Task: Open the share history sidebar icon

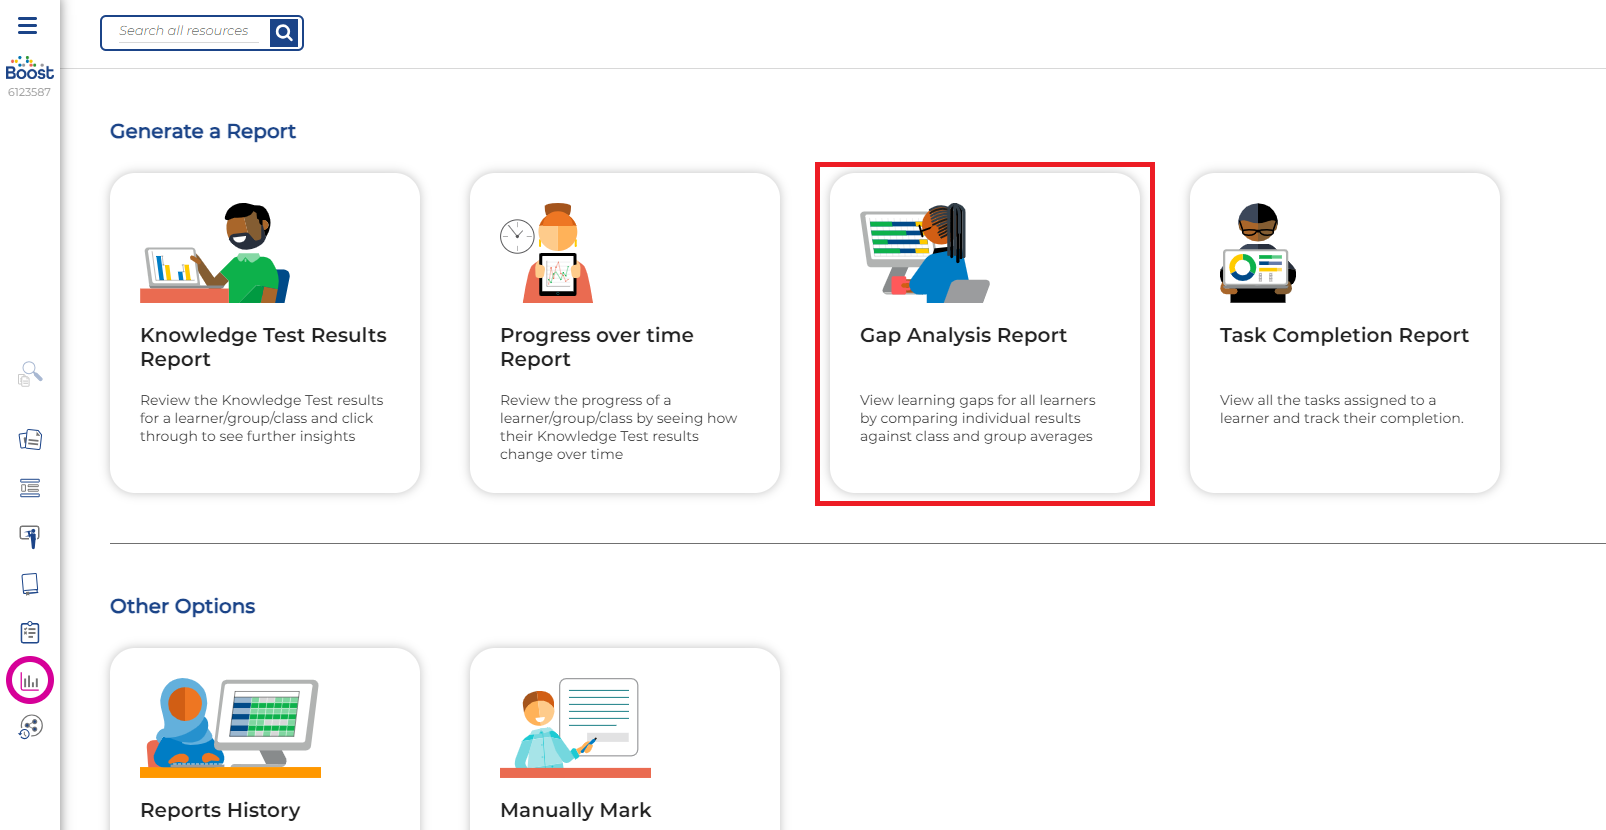Action: (30, 727)
